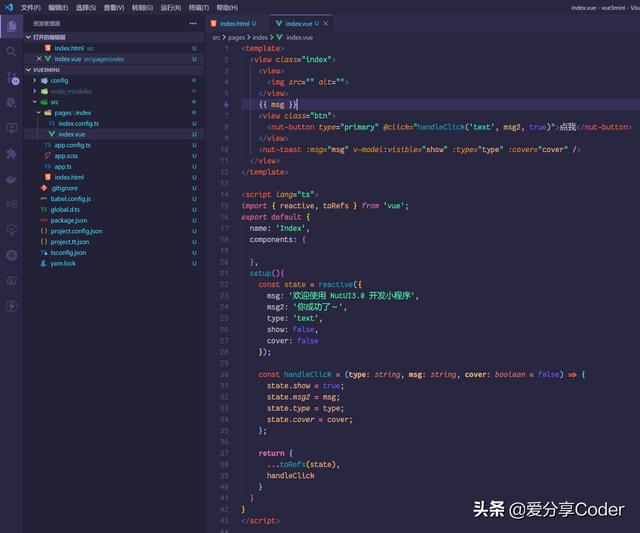Viewport: 640px width, 533px height.
Task: Open the 选择(S) Selection menu
Action: pos(86,7)
